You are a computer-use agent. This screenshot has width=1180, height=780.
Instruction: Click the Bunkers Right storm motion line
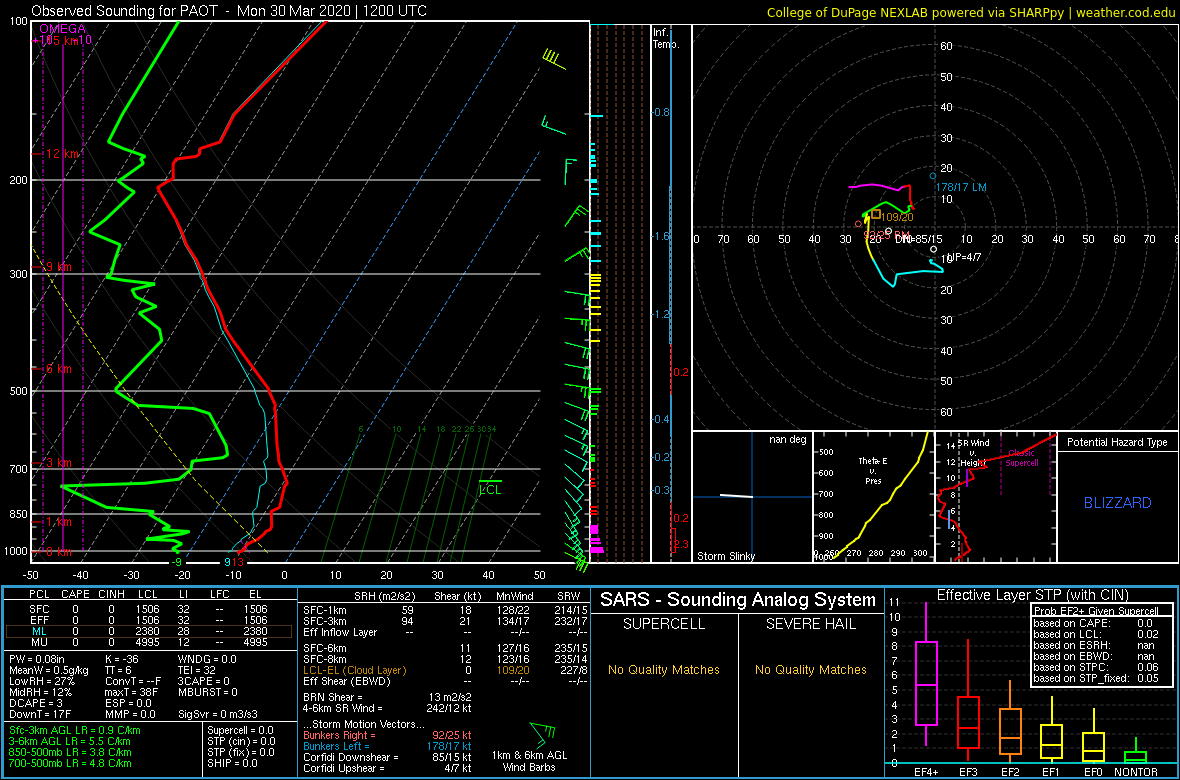click(x=388, y=735)
